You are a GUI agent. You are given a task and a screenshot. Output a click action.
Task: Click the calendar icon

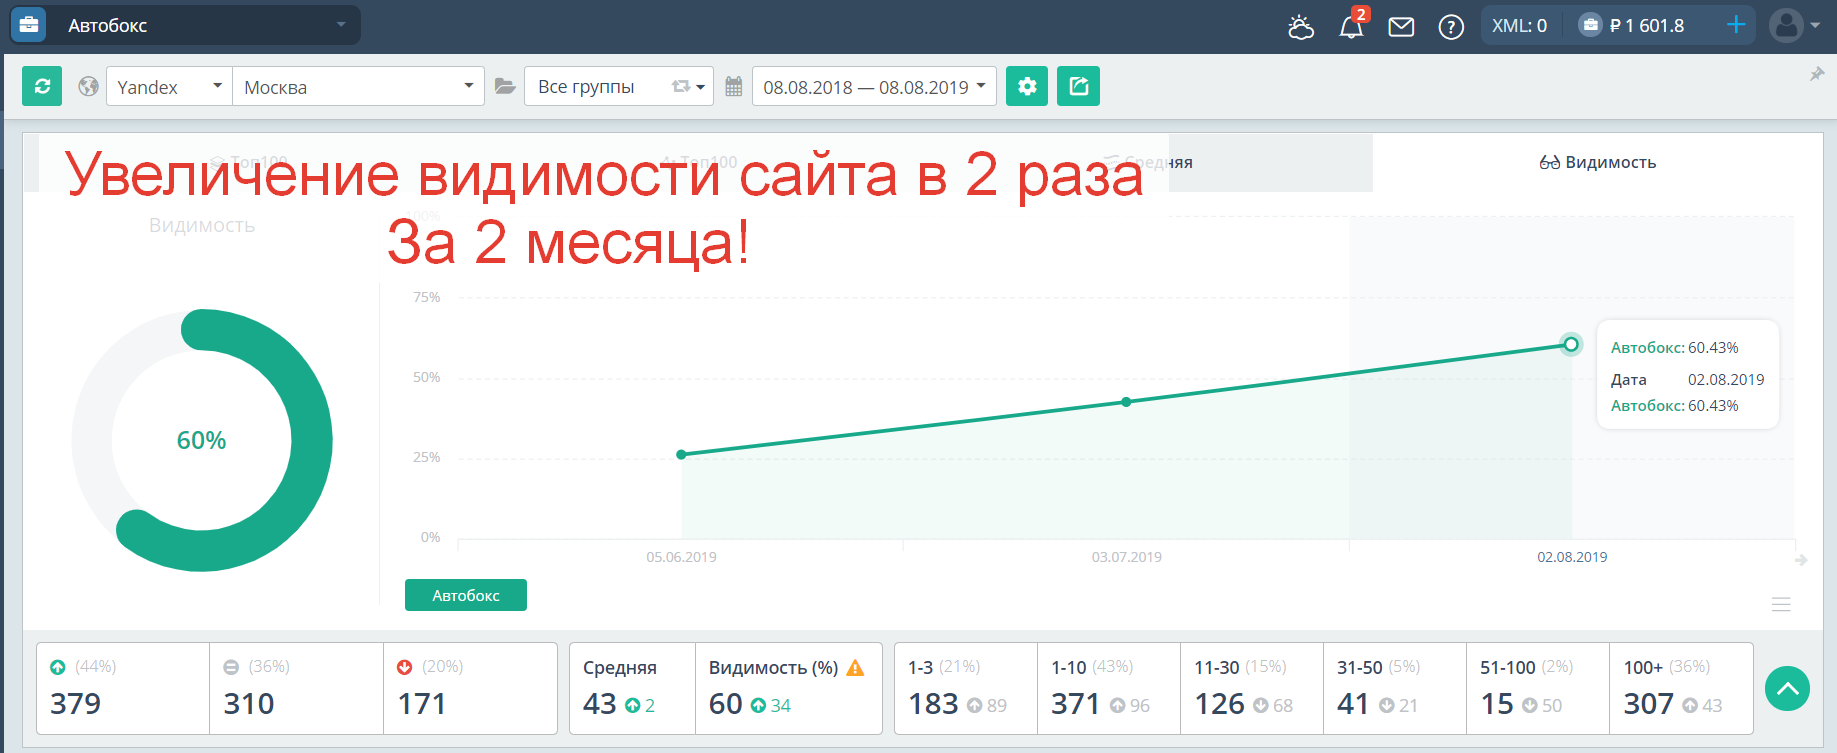(734, 86)
